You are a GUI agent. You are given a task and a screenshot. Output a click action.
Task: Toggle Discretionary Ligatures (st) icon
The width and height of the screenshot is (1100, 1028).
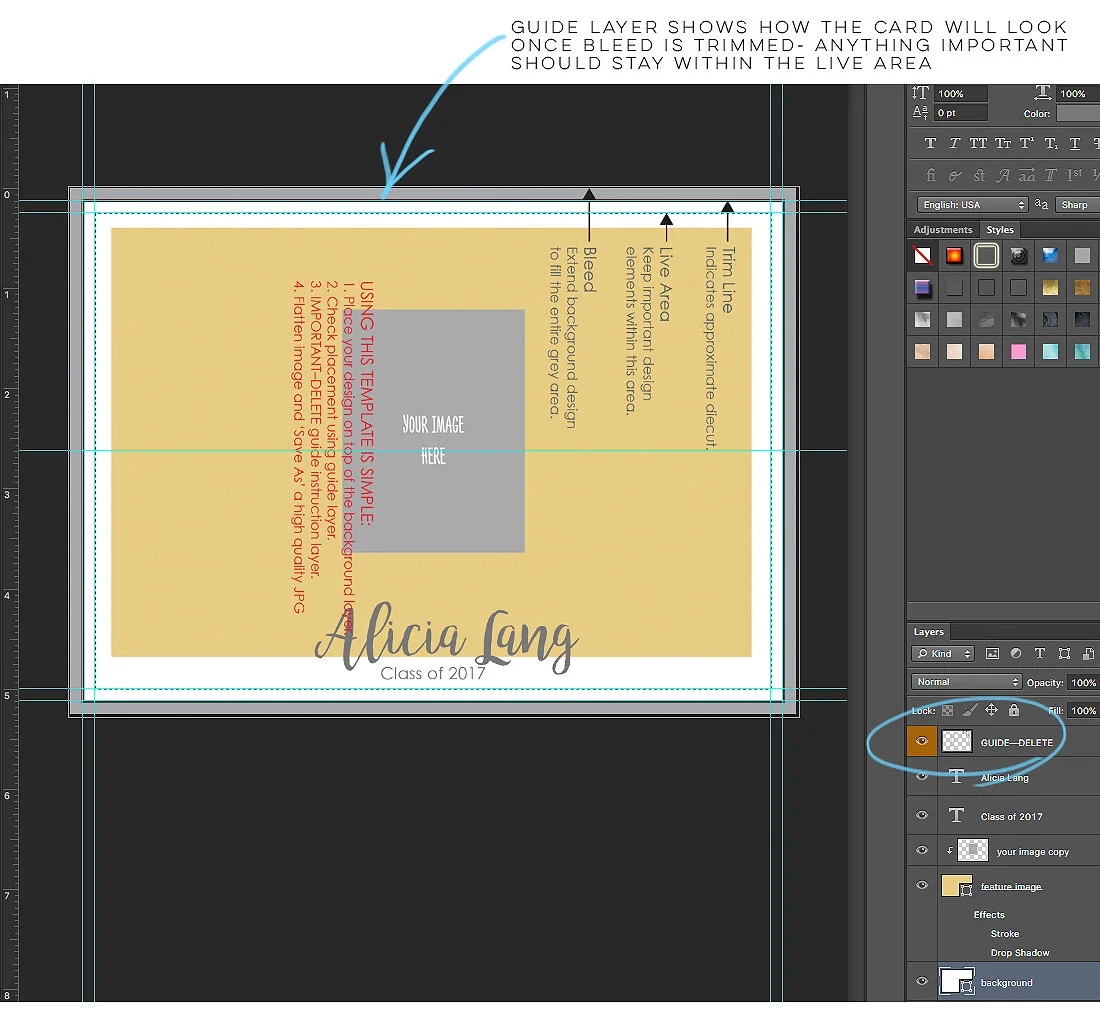[x=979, y=175]
